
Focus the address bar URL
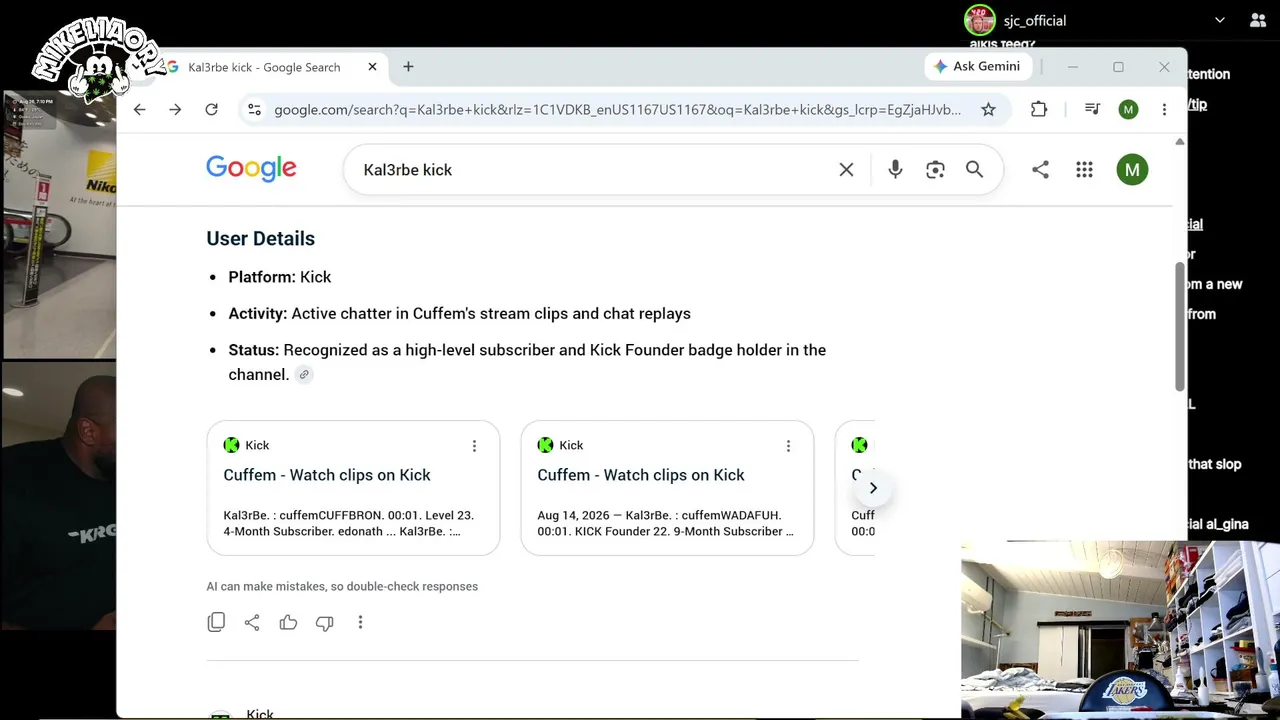tap(617, 109)
